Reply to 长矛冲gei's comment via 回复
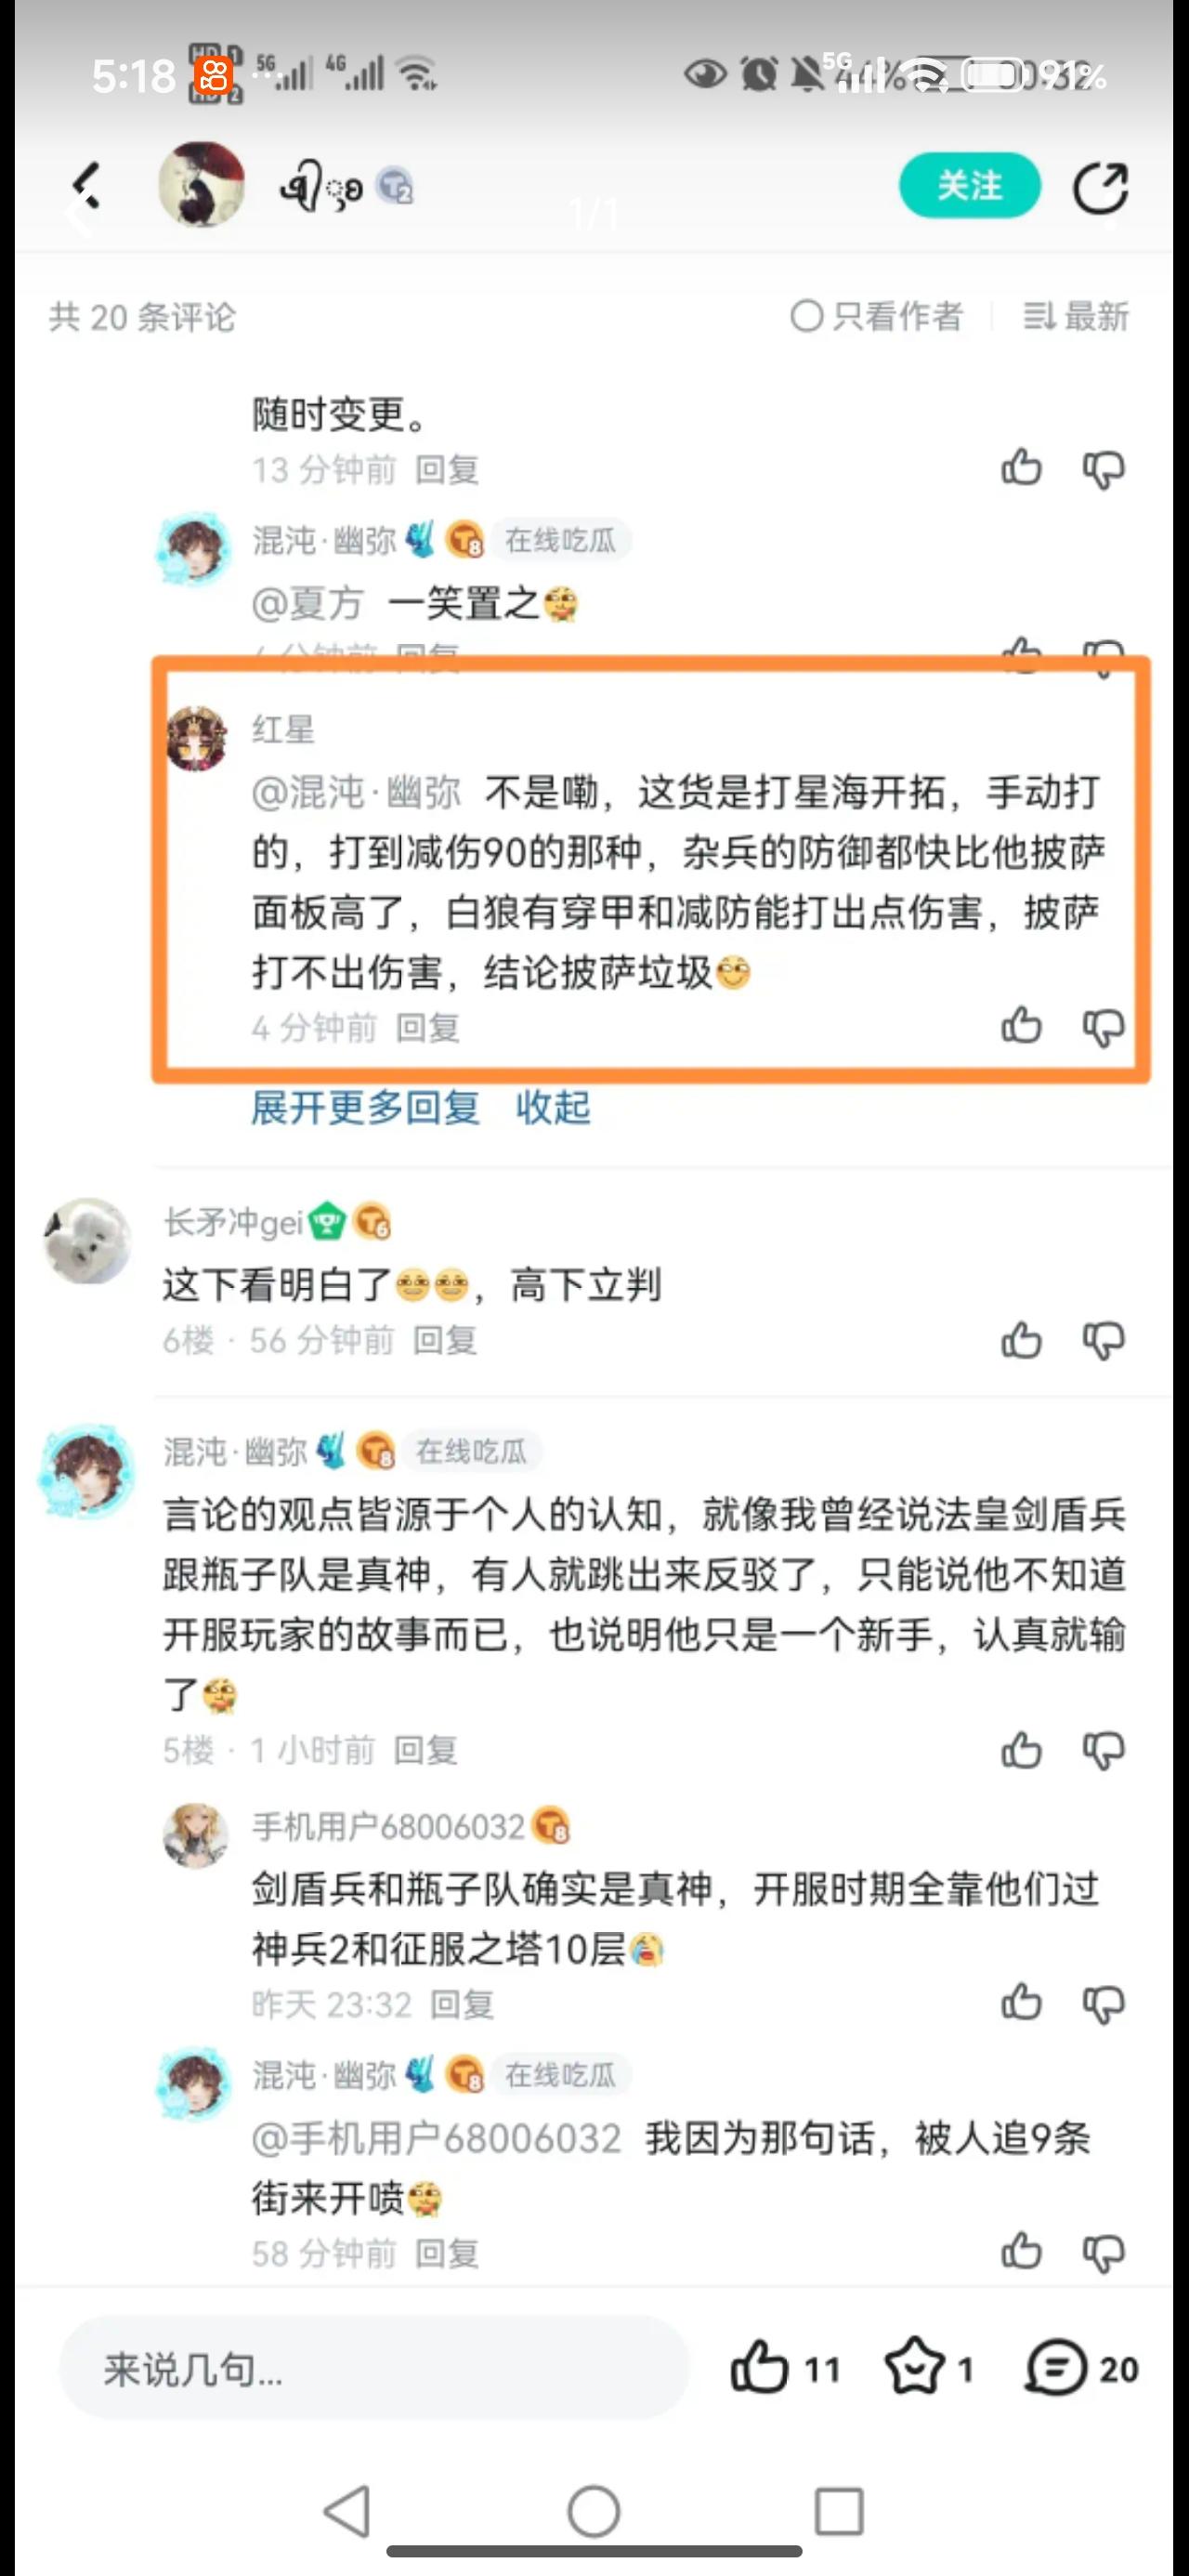The image size is (1189, 2576). pos(445,1340)
